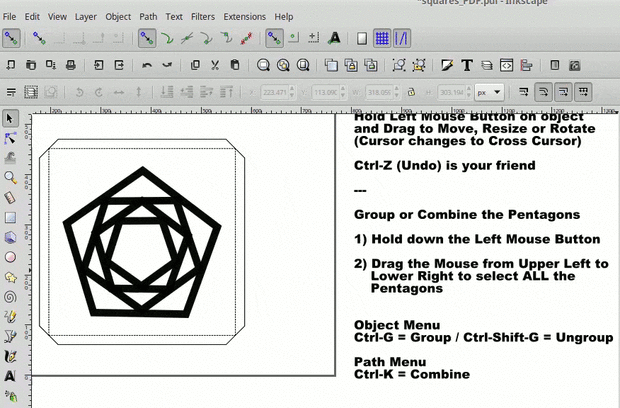Image resolution: width=620 pixels, height=408 pixels.
Task: Zoom to fit page icon
Action: [303, 65]
